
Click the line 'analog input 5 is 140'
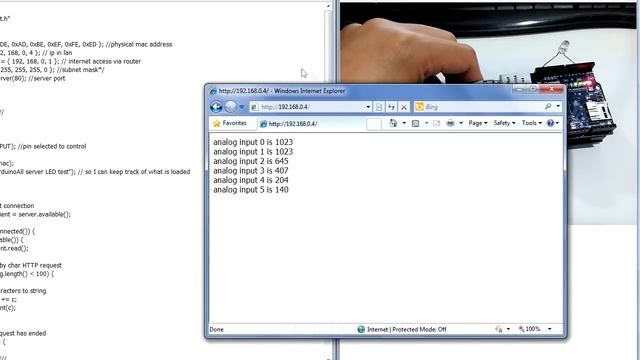251,189
